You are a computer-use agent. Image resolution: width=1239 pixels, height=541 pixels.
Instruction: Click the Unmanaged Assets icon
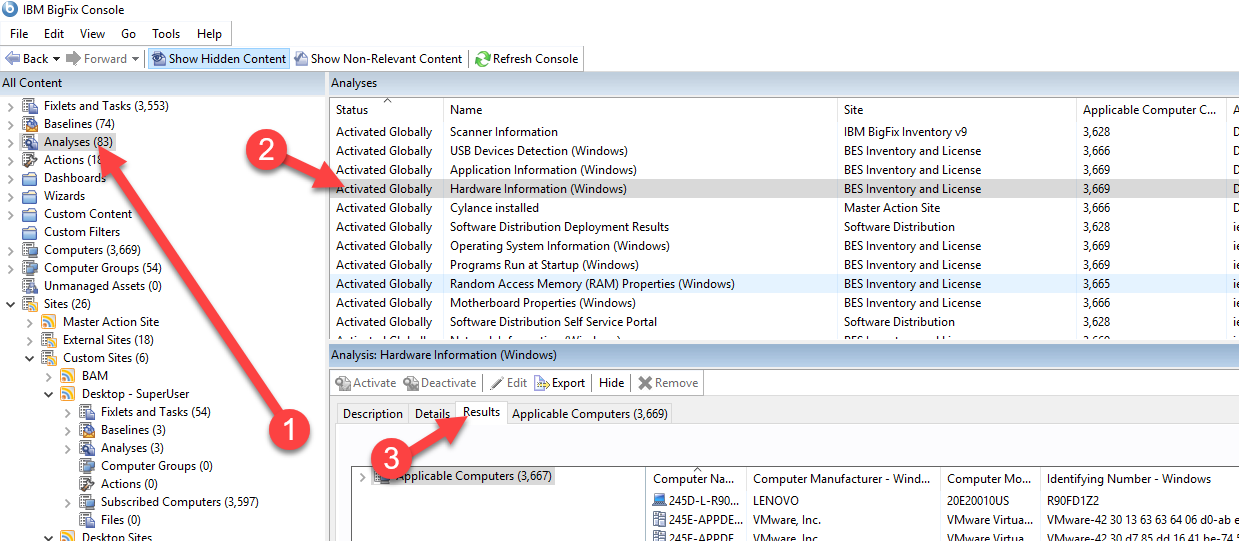coord(30,286)
